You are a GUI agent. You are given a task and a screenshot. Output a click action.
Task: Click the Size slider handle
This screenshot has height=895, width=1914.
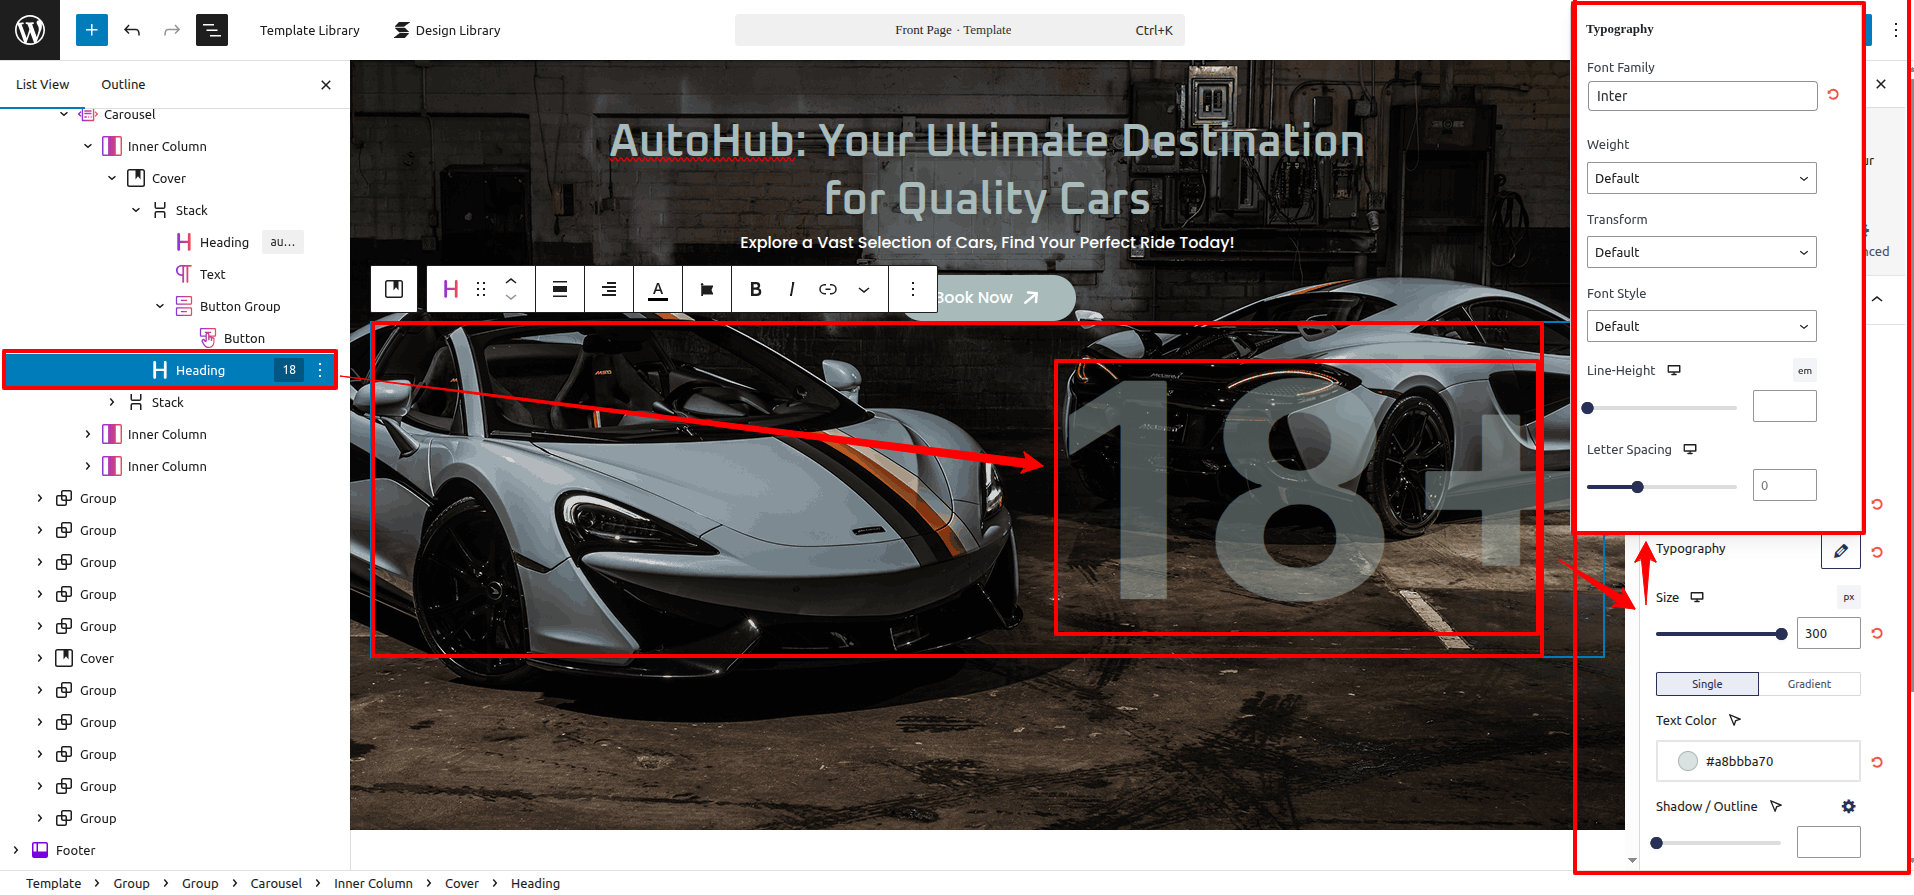pos(1781,634)
